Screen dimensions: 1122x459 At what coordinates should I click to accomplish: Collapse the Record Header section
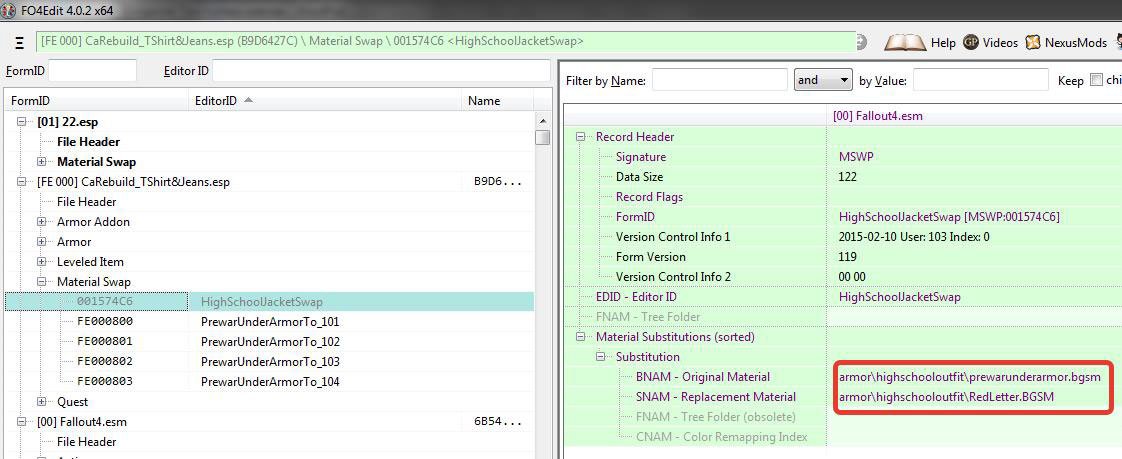[582, 137]
